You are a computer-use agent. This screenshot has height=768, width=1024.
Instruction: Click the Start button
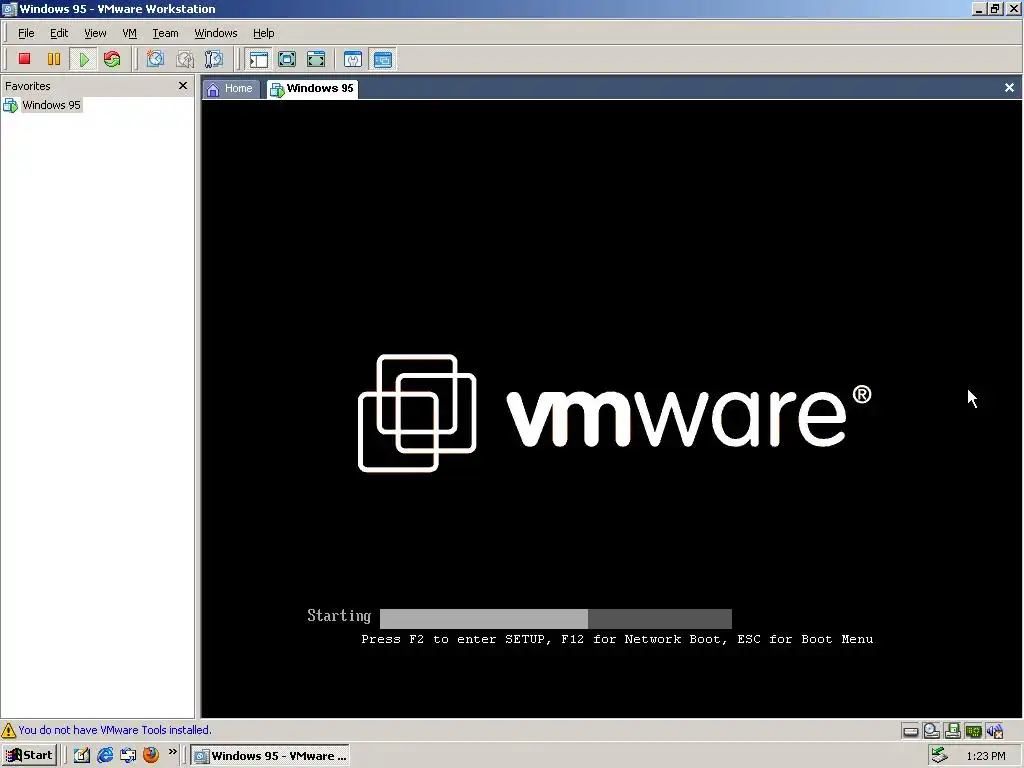click(x=29, y=755)
